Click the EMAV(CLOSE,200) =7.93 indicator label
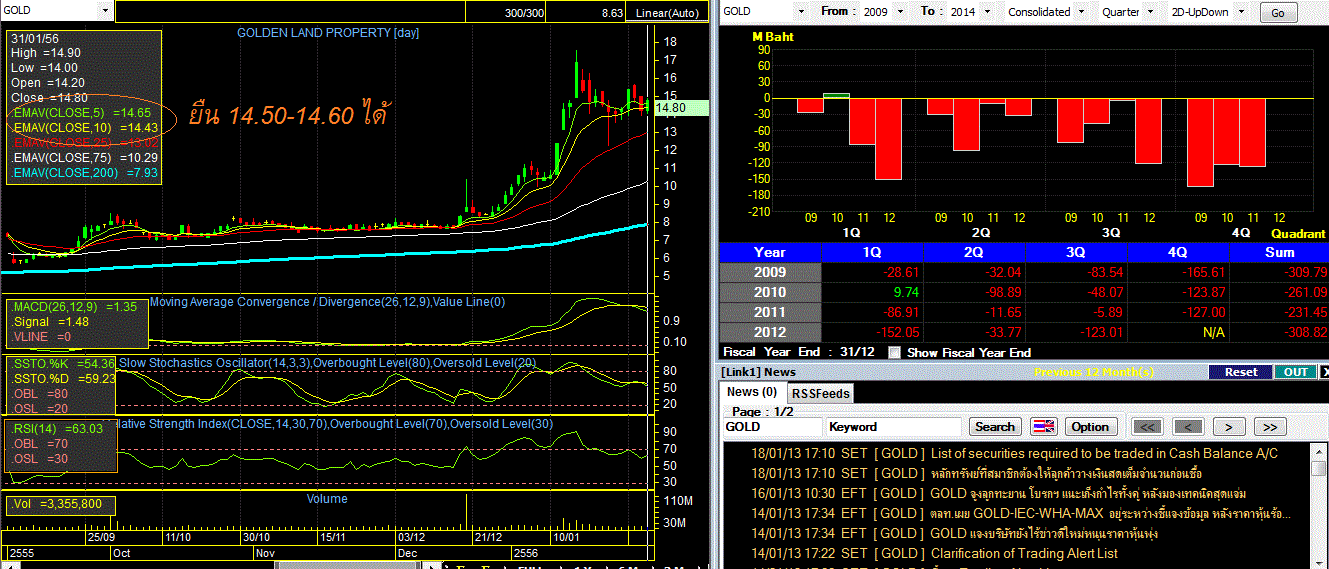Image resolution: width=1329 pixels, height=569 pixels. (x=84, y=173)
